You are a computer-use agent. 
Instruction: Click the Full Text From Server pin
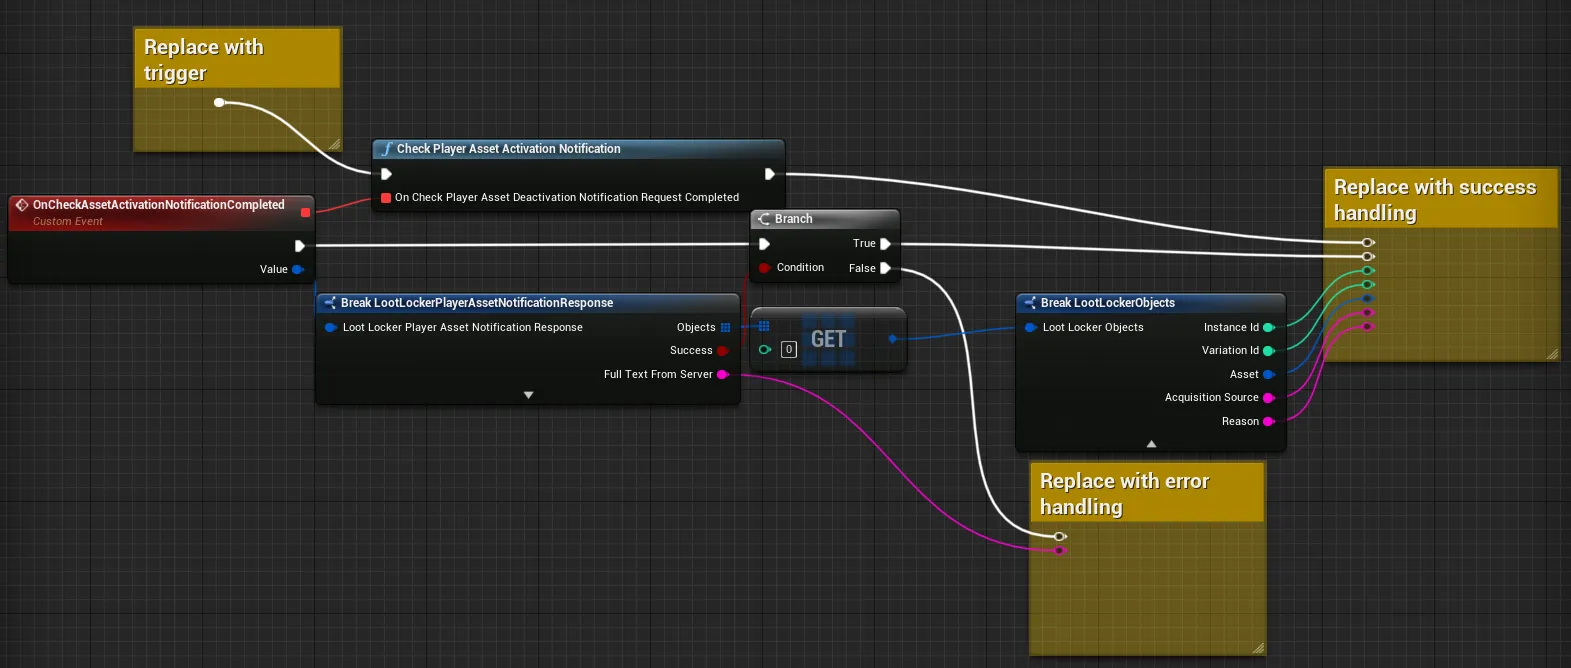(x=723, y=375)
